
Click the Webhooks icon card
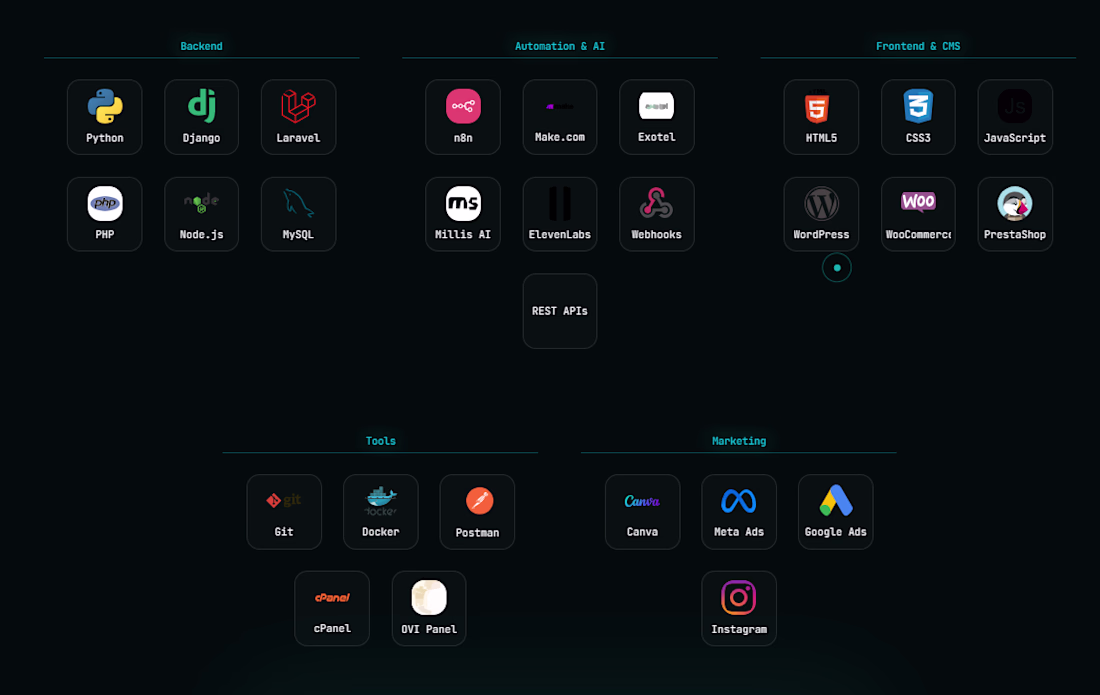pos(657,214)
